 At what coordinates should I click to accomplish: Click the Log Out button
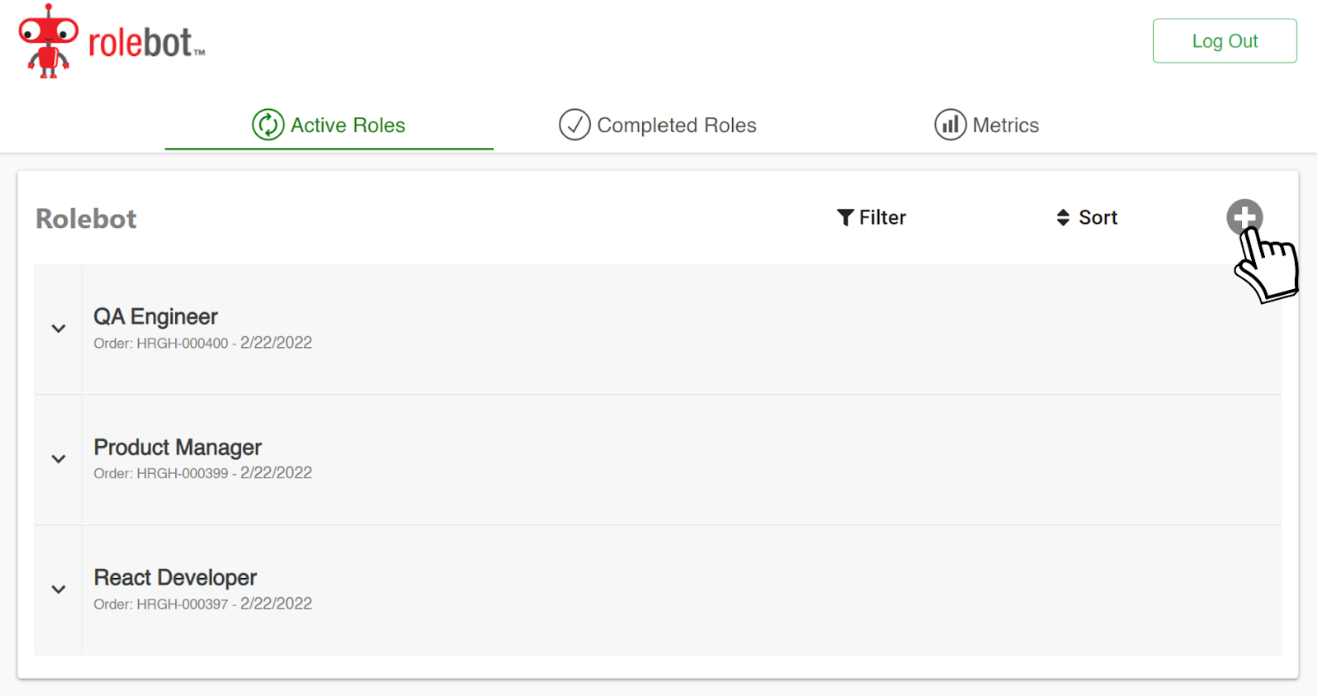pyautogui.click(x=1224, y=40)
